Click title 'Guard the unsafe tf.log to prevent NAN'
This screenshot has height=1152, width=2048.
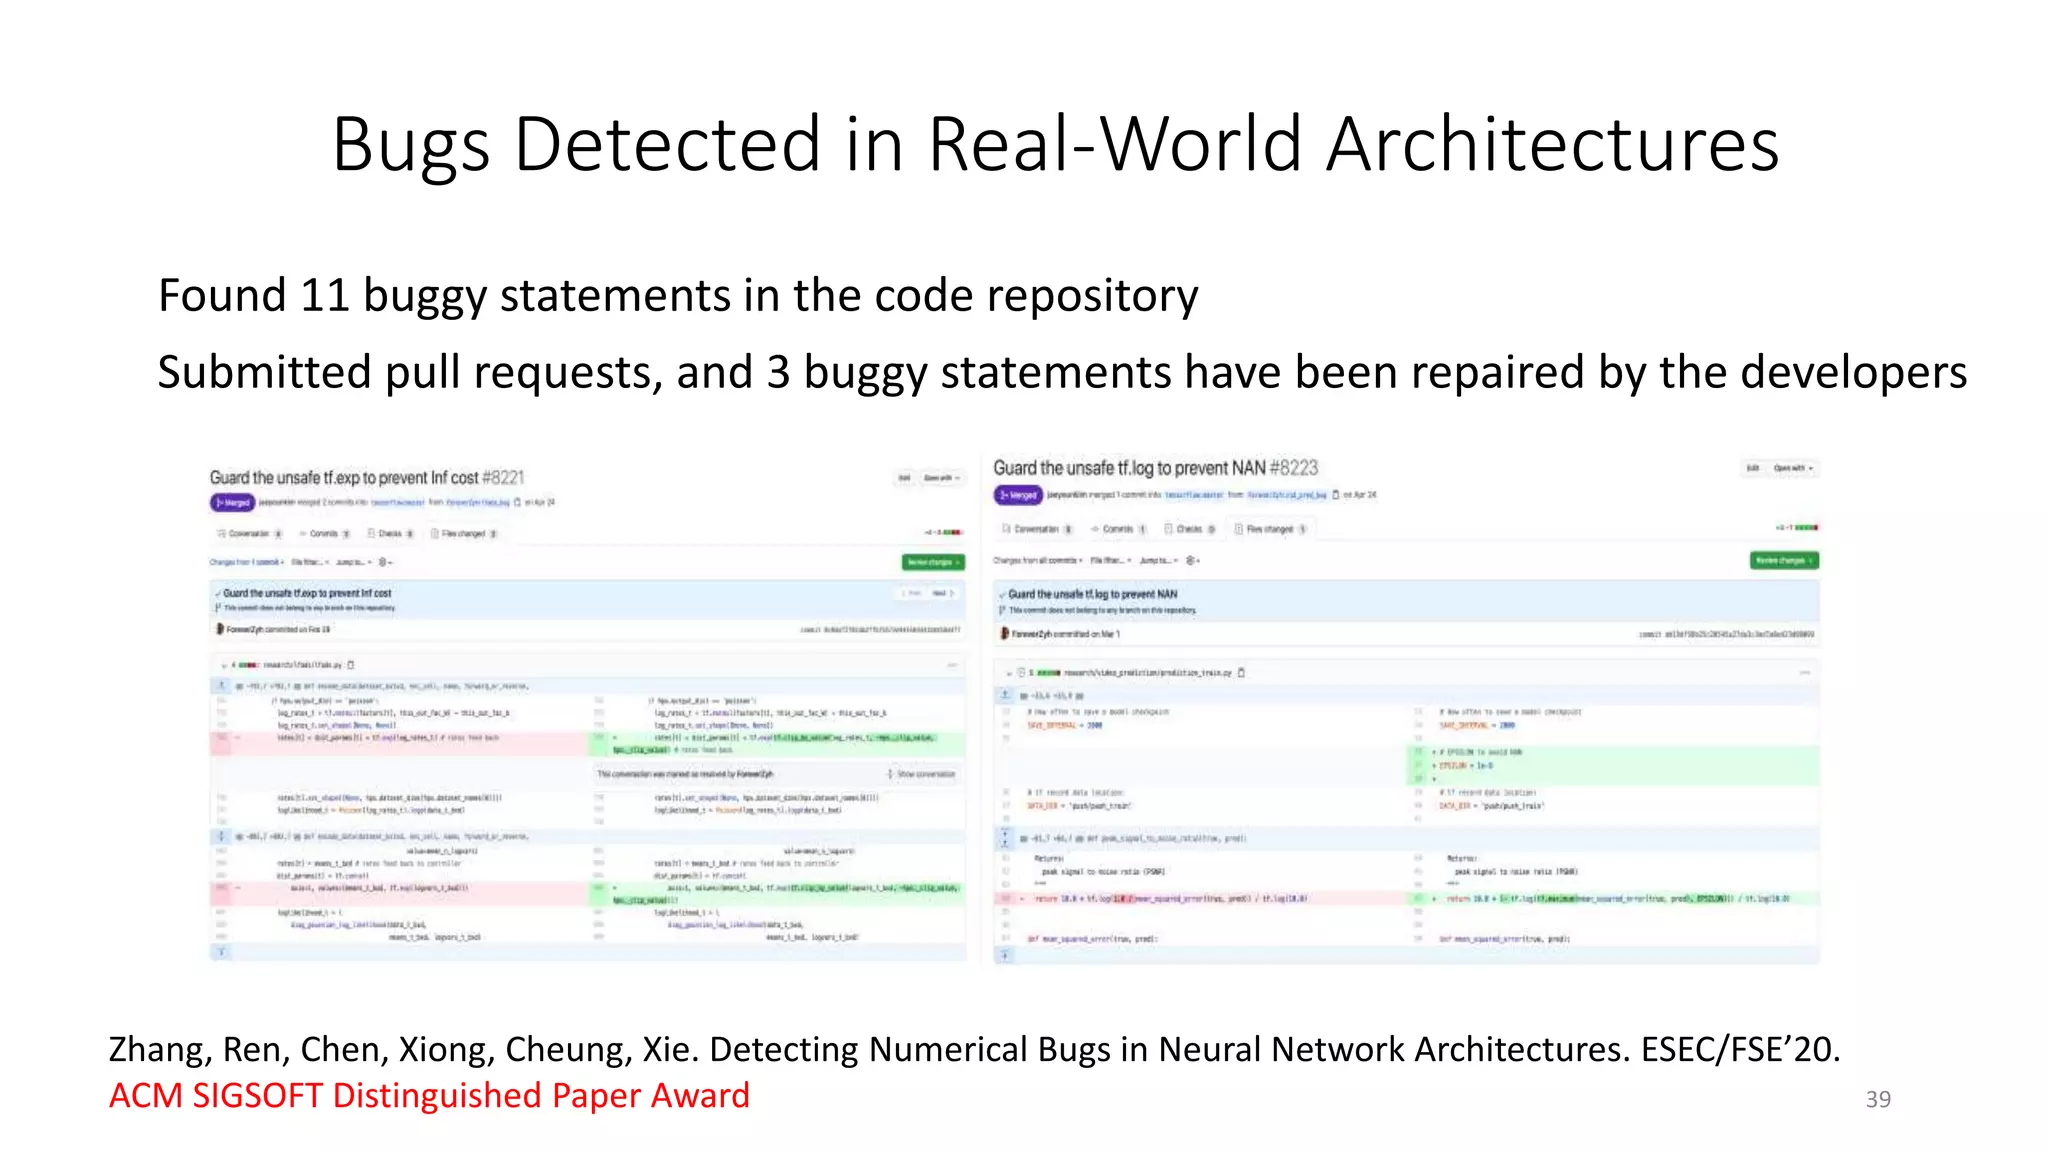point(1129,468)
